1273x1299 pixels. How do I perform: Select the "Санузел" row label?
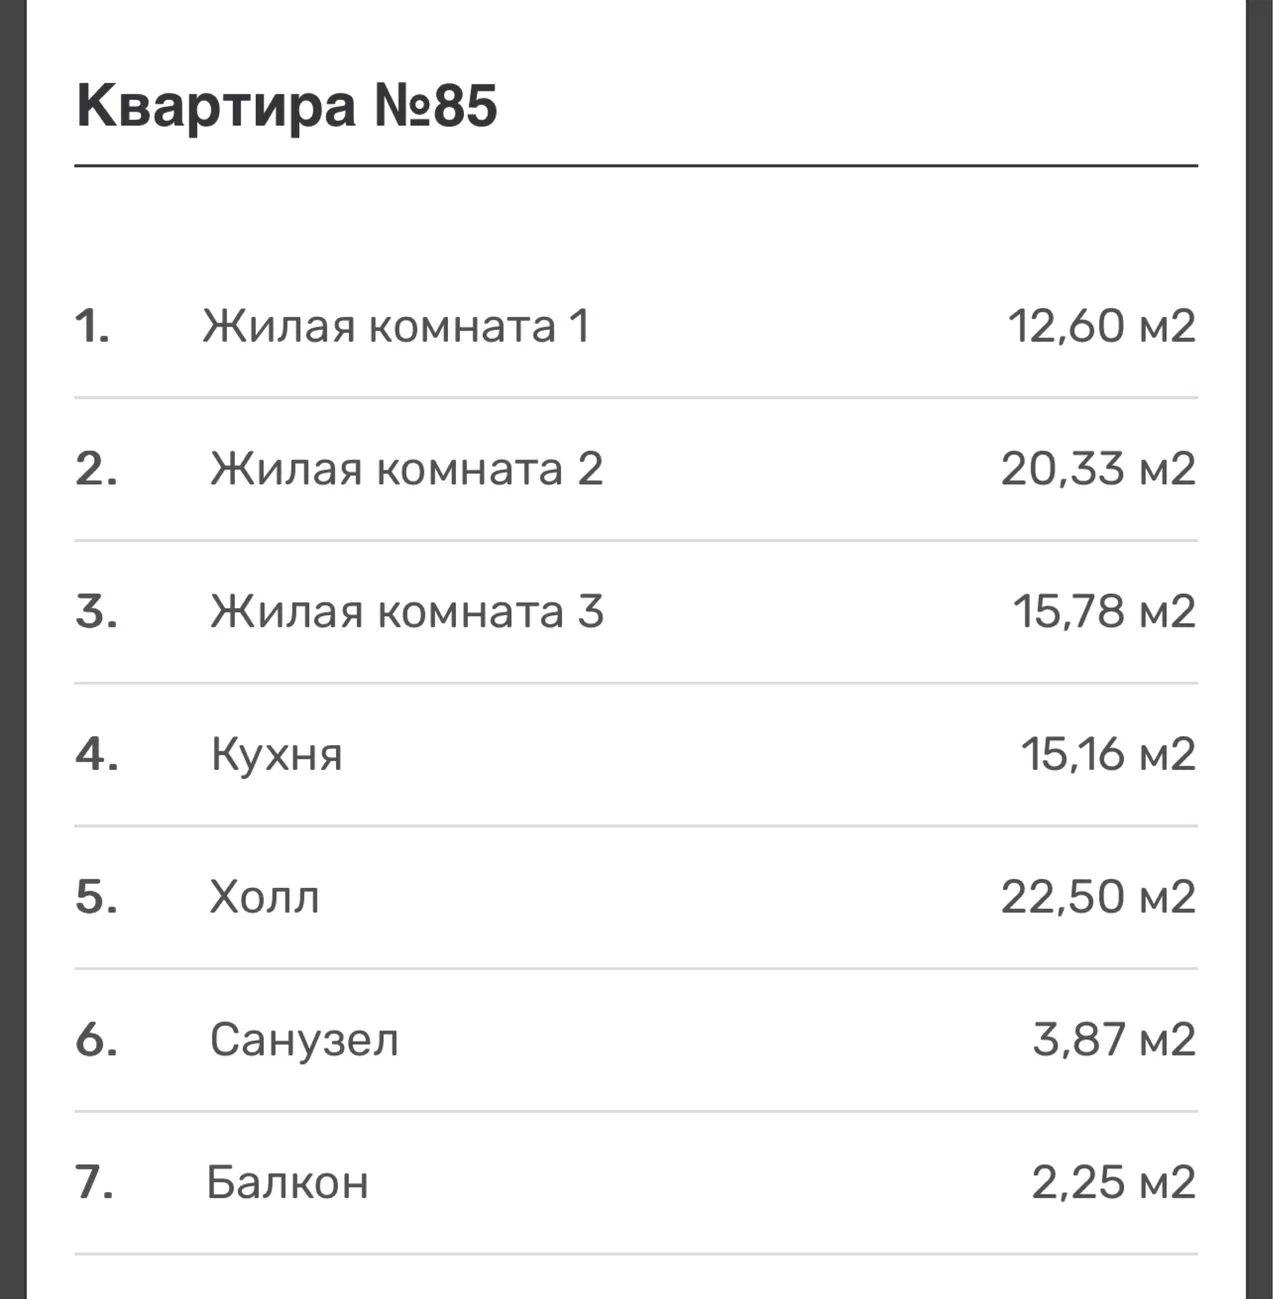click(x=304, y=1039)
